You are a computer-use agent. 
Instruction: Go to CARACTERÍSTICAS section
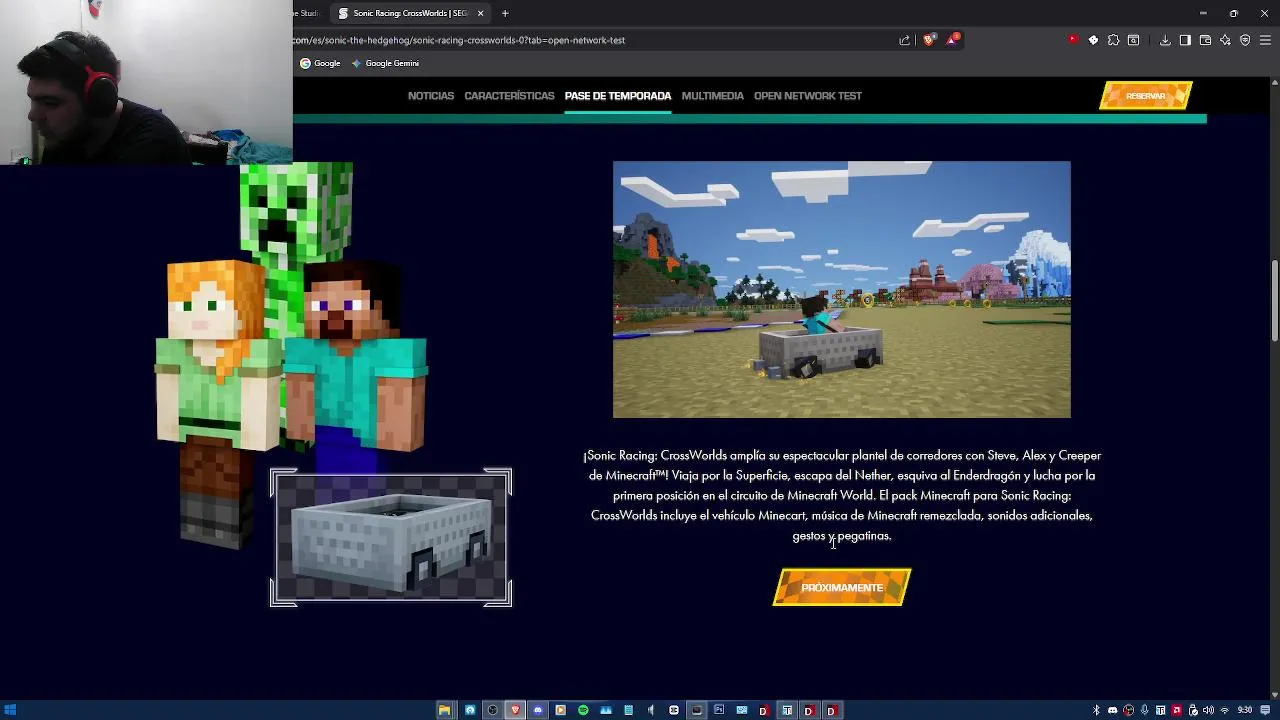click(509, 96)
